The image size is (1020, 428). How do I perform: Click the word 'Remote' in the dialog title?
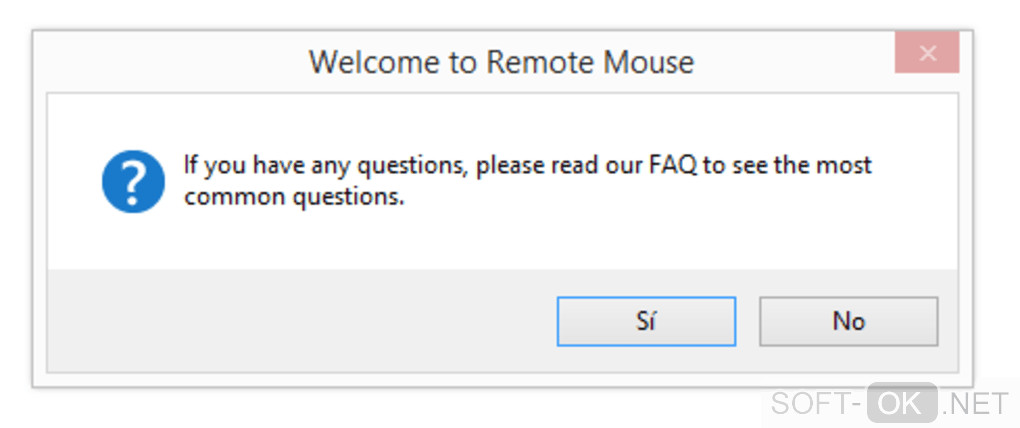coord(539,62)
